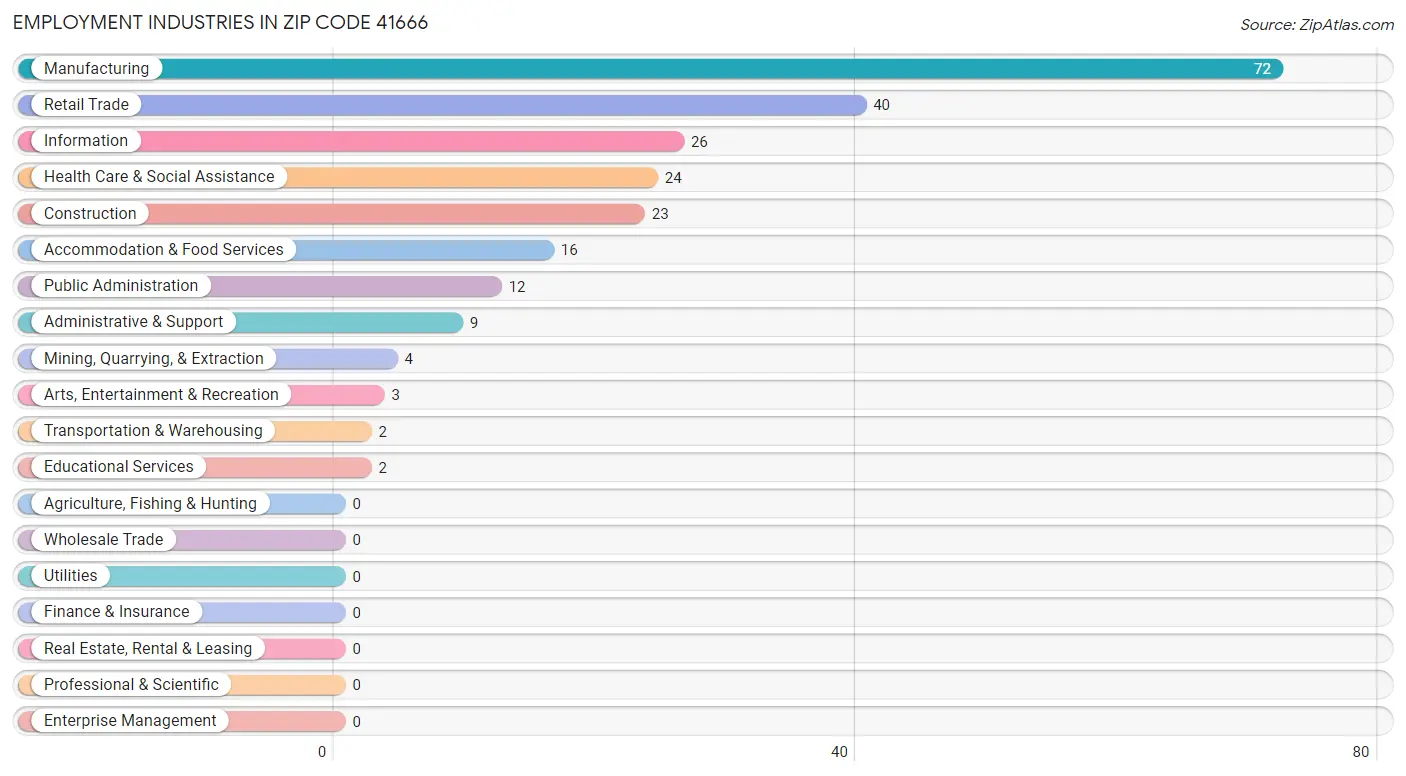
Task: Click the Manufacturing bar label
Action: [96, 68]
